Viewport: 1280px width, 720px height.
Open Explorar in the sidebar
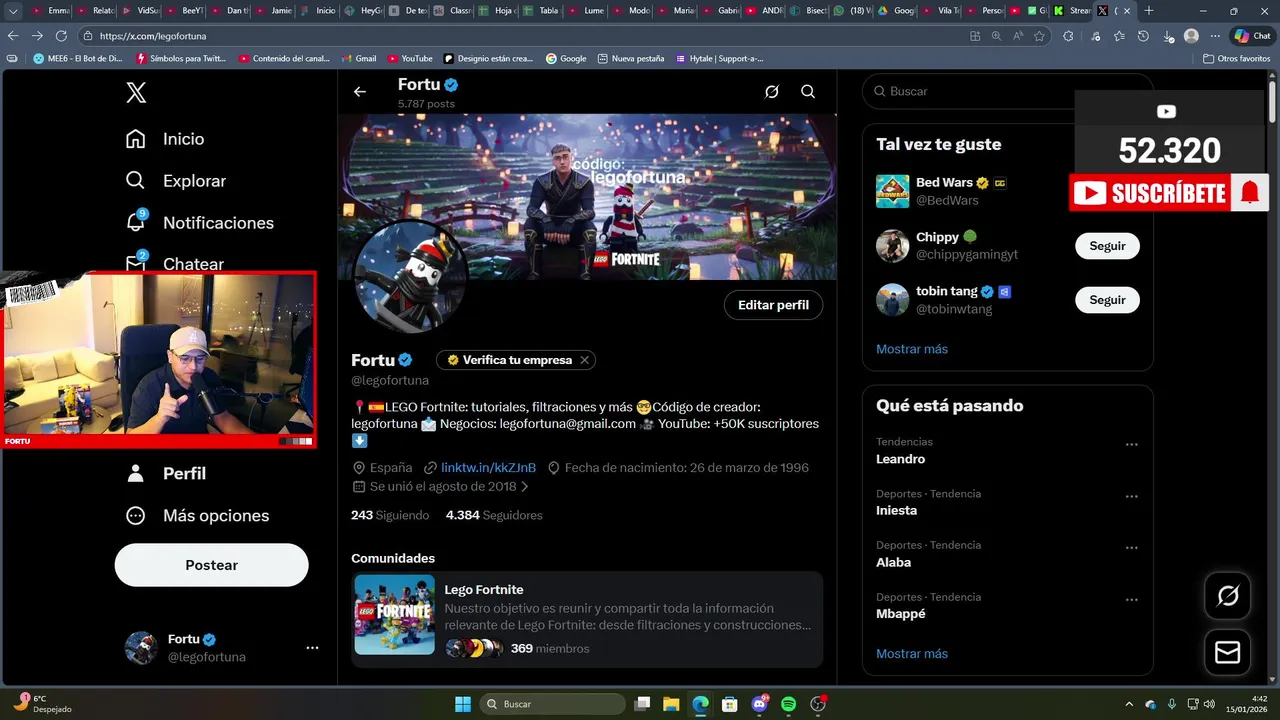[176, 181]
